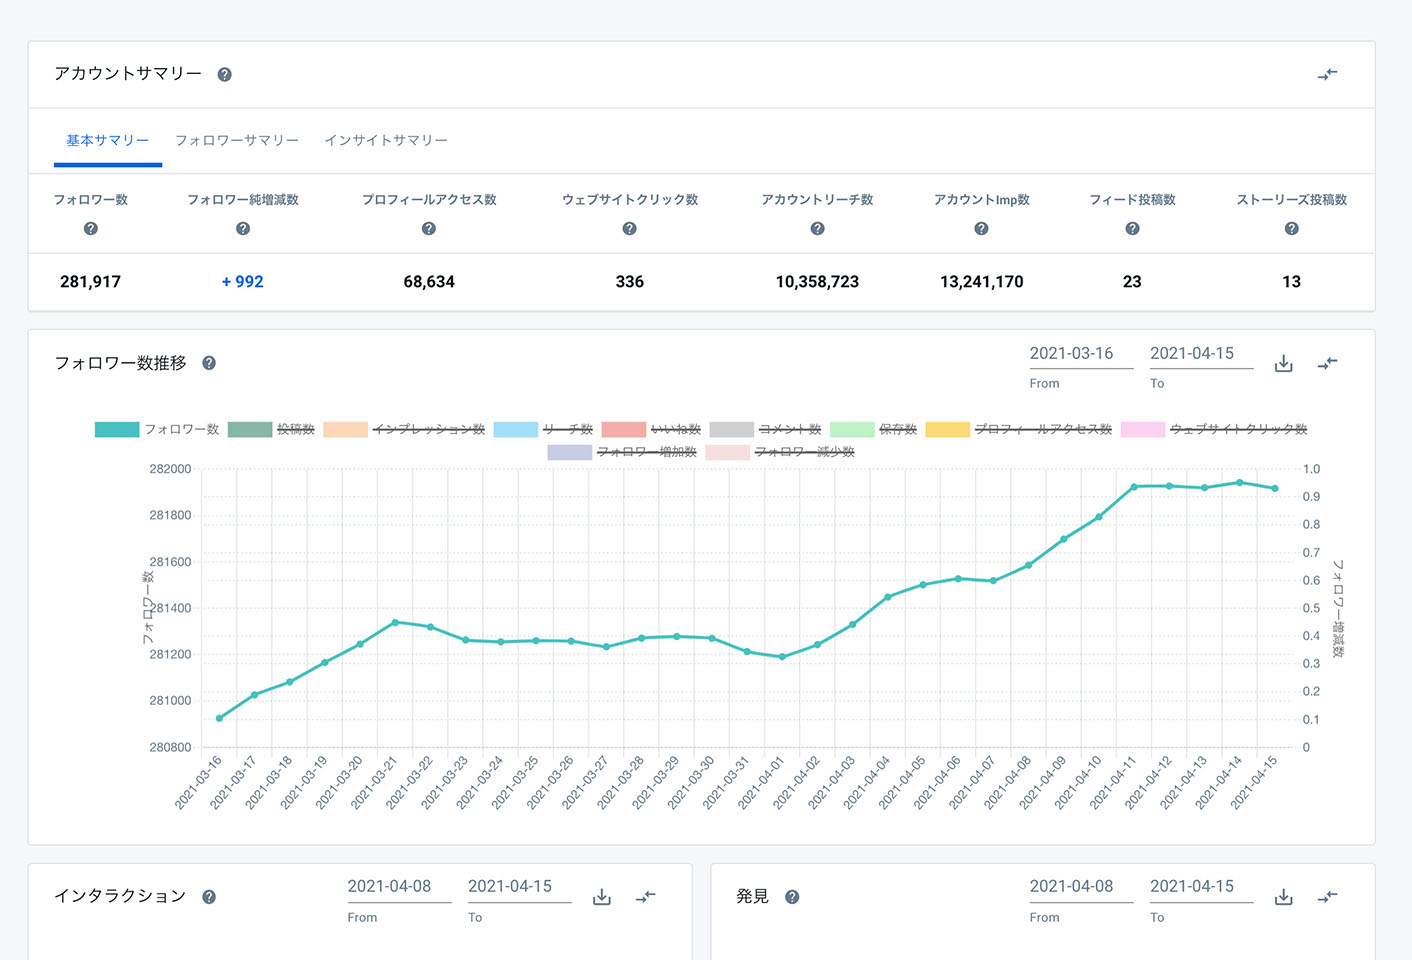Viewport: 1412px width, 960px height.
Task: Click help icon next to アカウントサマリー title
Action: pyautogui.click(x=225, y=75)
